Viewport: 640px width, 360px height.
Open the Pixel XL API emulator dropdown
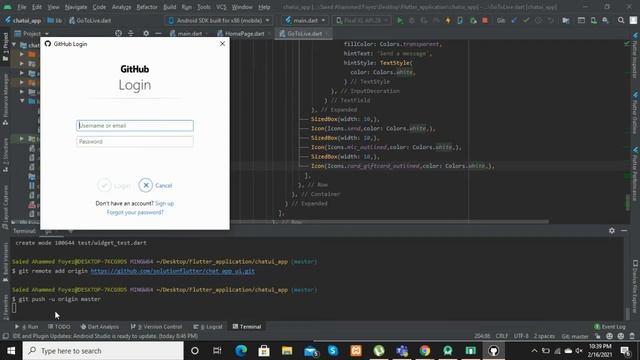(362, 20)
